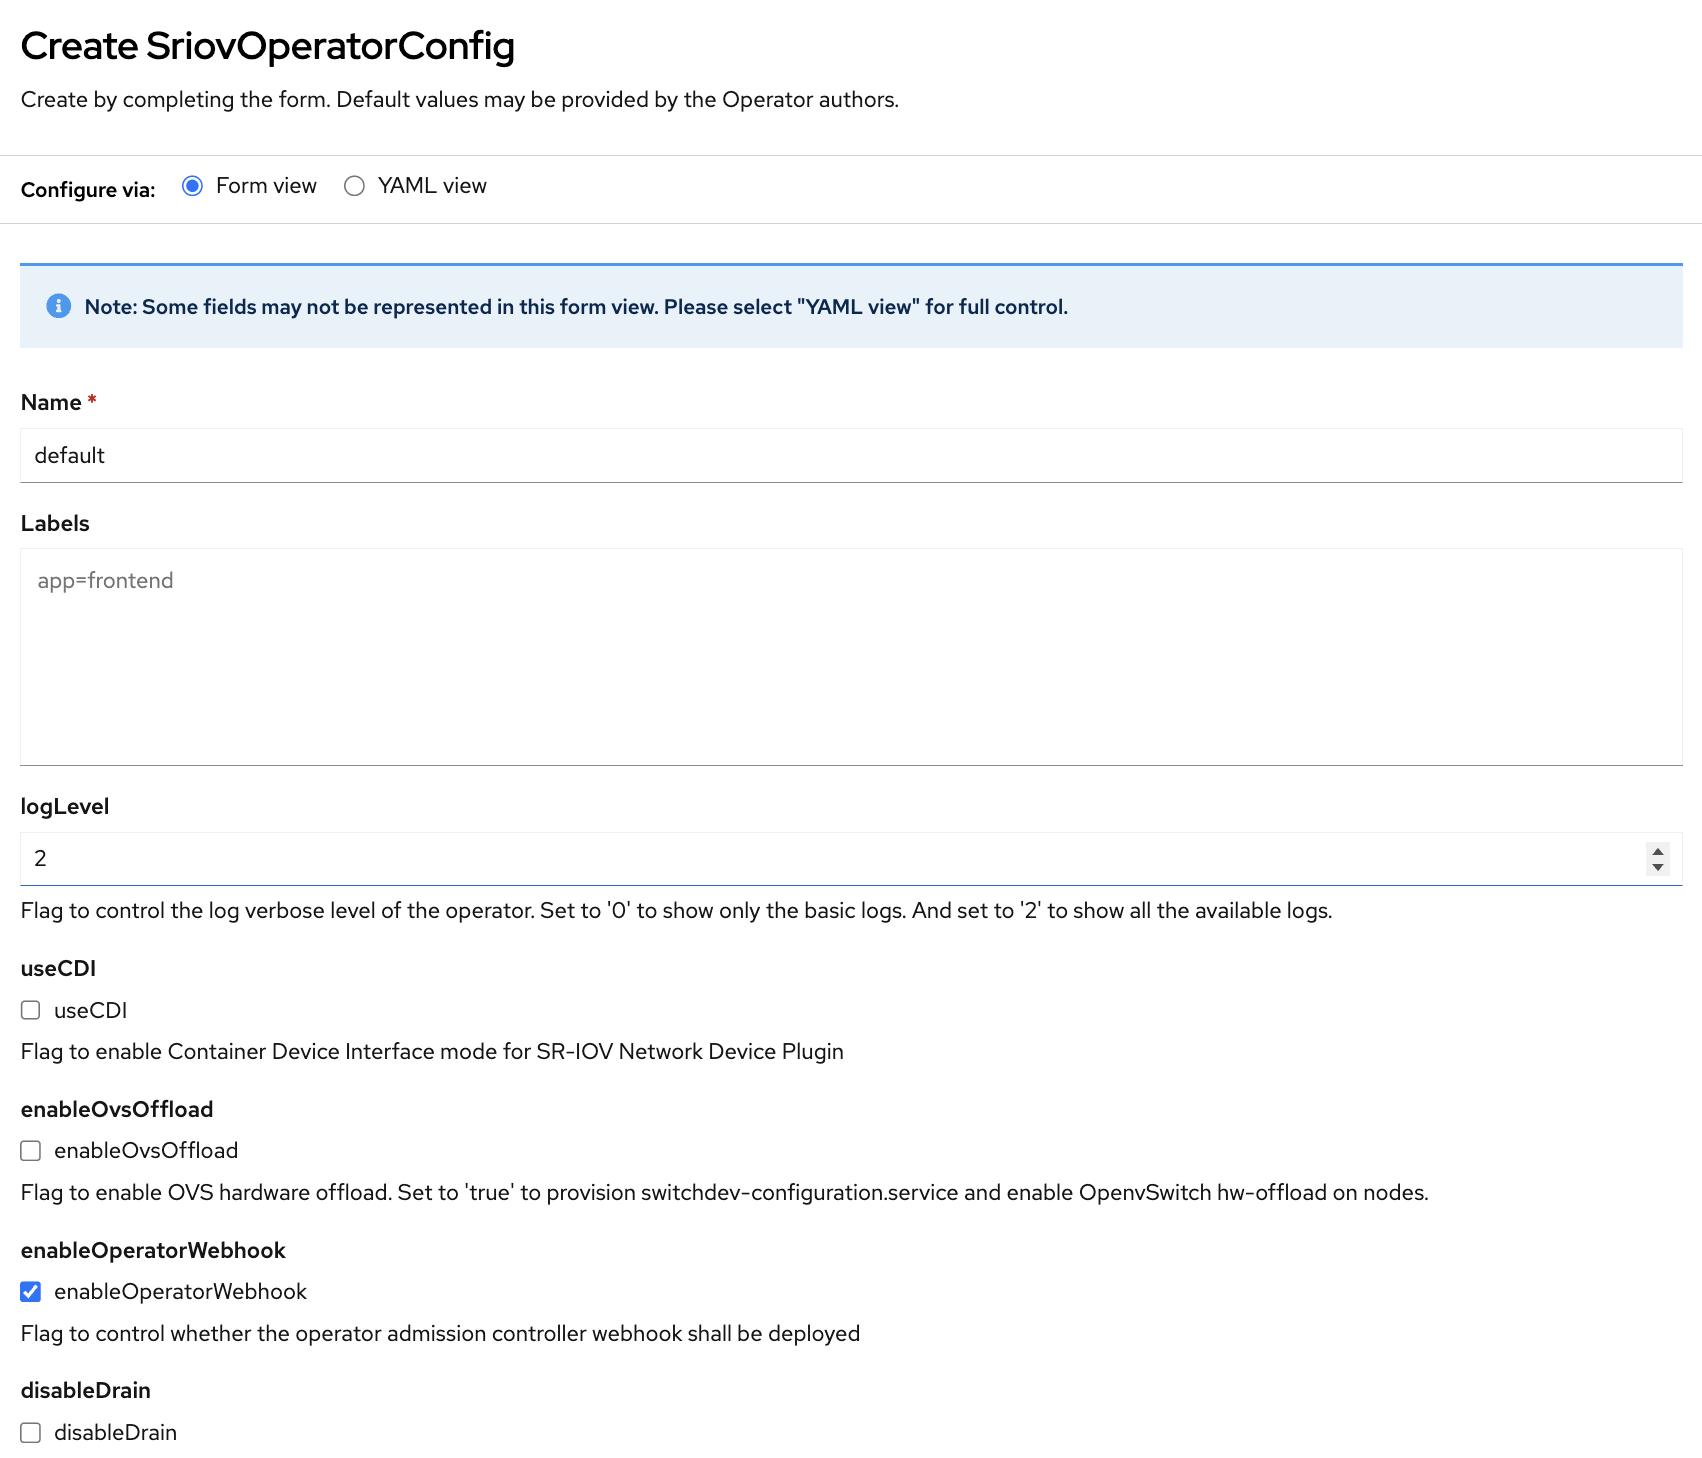
Task: Click the 'disableDrain' text beside its checkbox
Action: [x=115, y=1433]
